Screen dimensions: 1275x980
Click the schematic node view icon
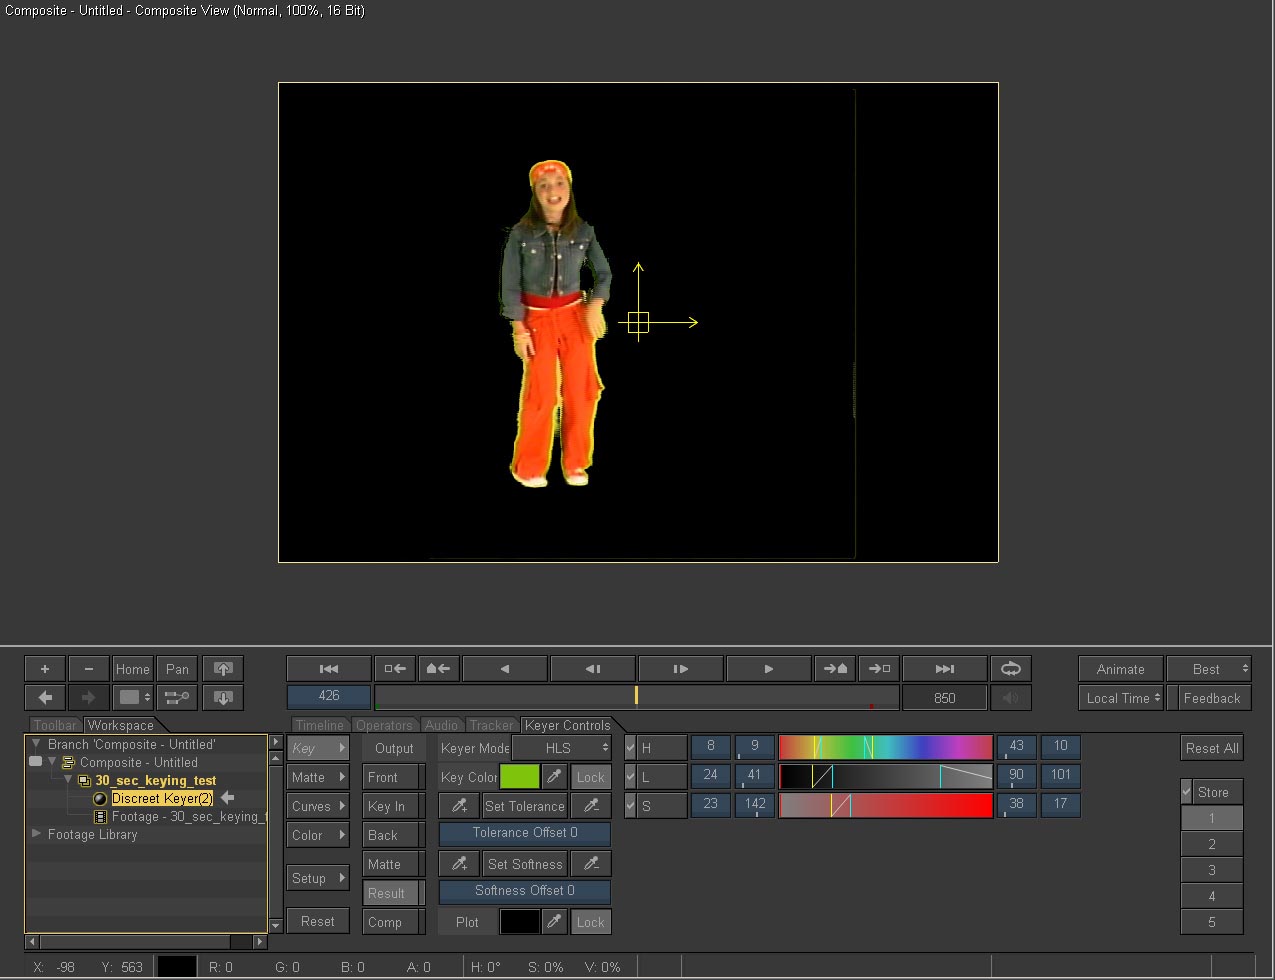pyautogui.click(x=177, y=698)
